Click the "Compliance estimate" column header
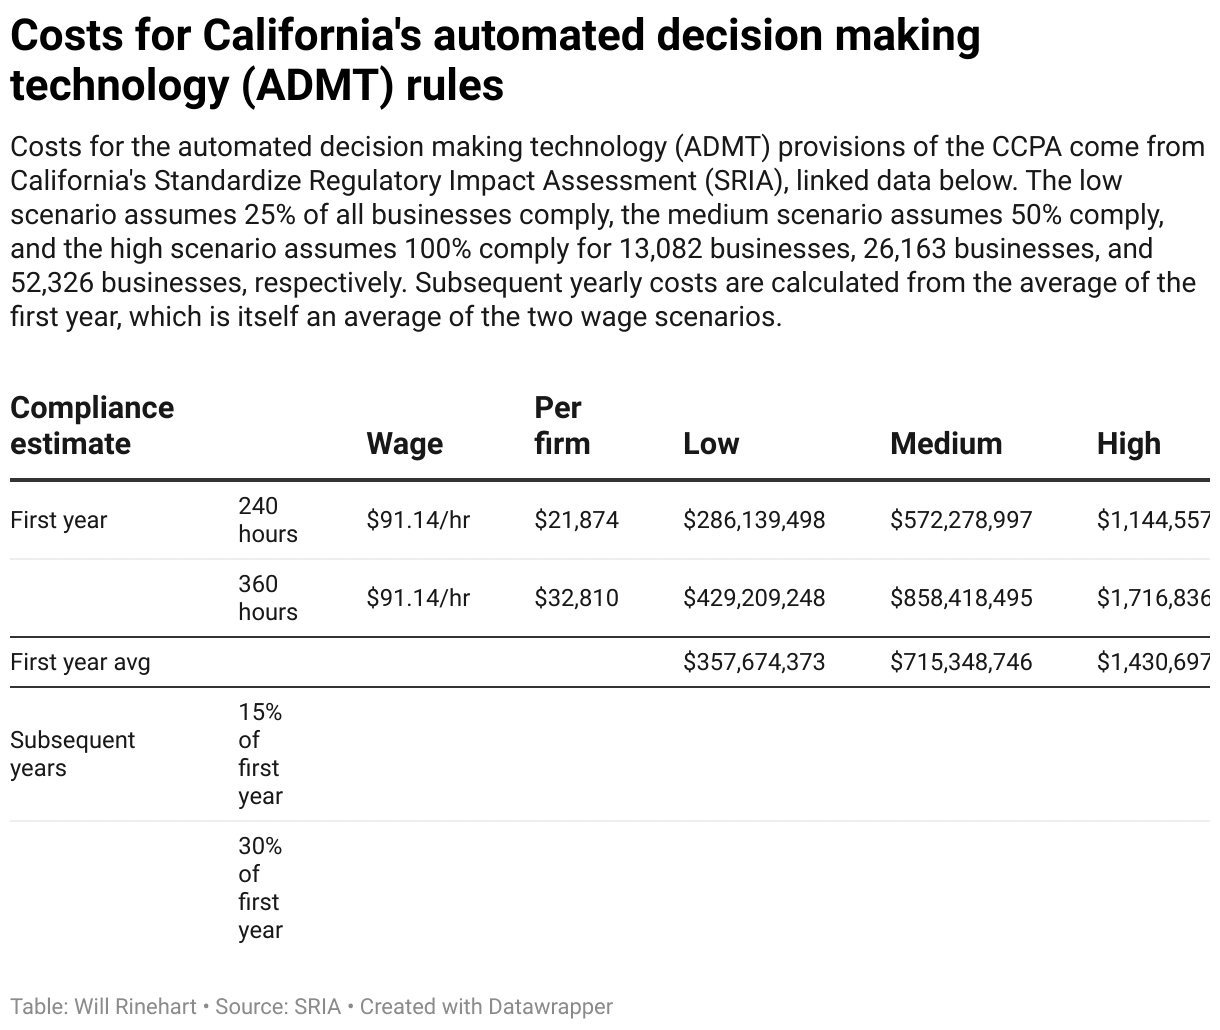1220x1030 pixels. [x=92, y=426]
